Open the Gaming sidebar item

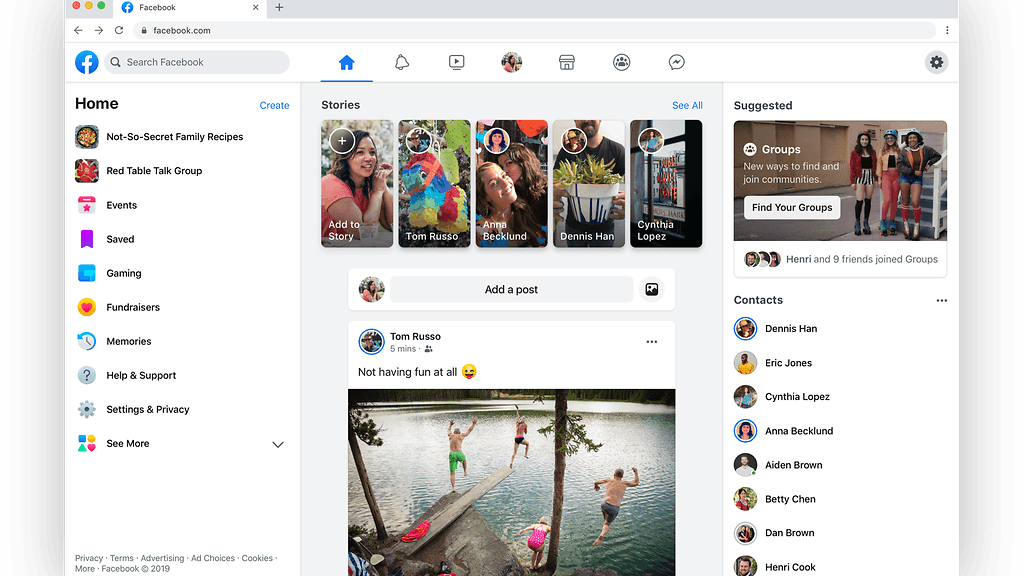124,273
